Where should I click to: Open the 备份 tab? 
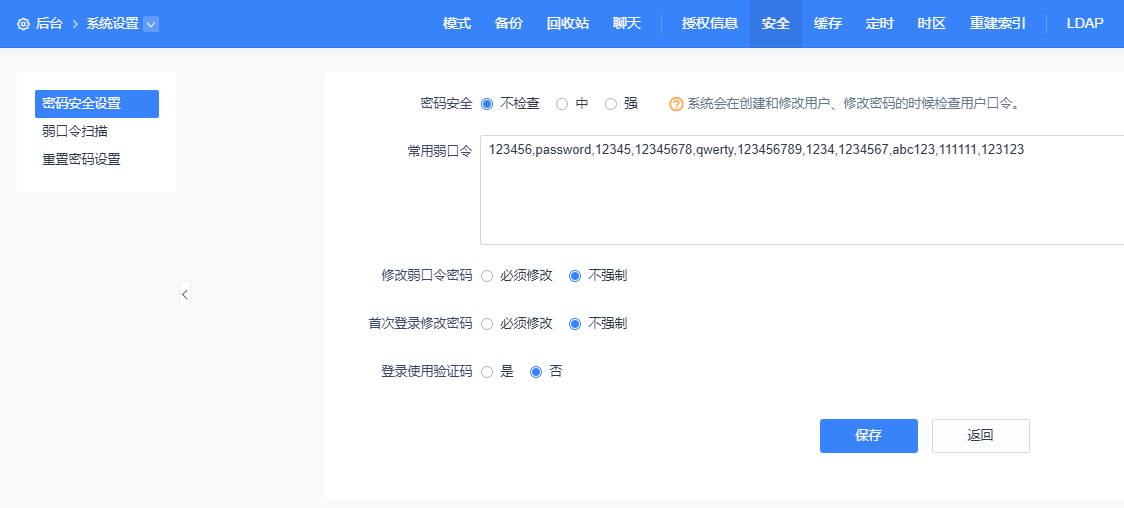509,24
